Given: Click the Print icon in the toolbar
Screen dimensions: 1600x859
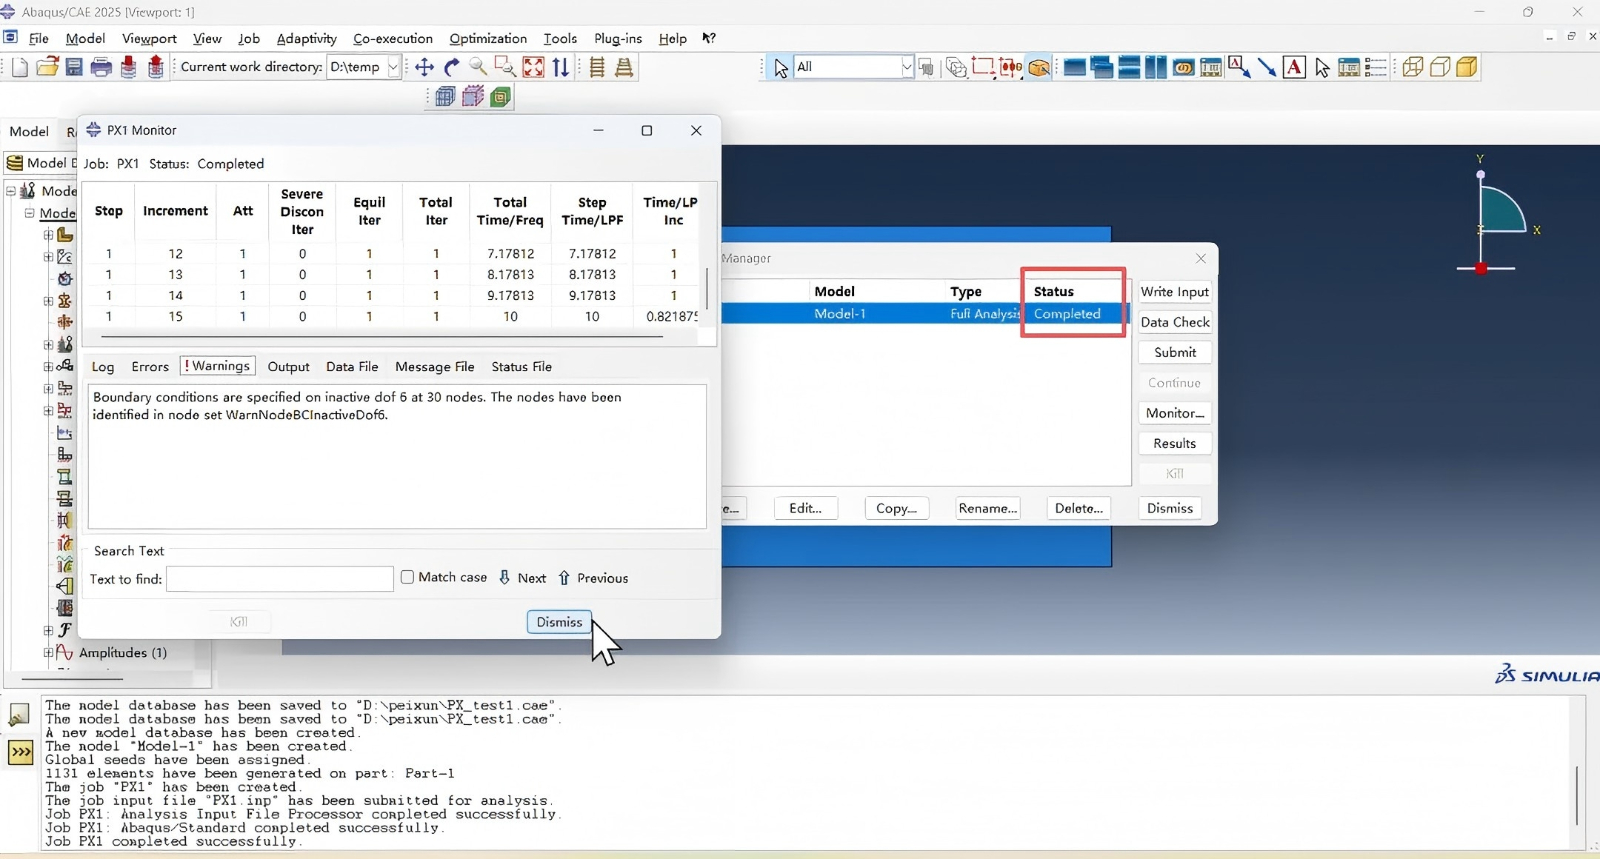Looking at the screenshot, I should [101, 67].
